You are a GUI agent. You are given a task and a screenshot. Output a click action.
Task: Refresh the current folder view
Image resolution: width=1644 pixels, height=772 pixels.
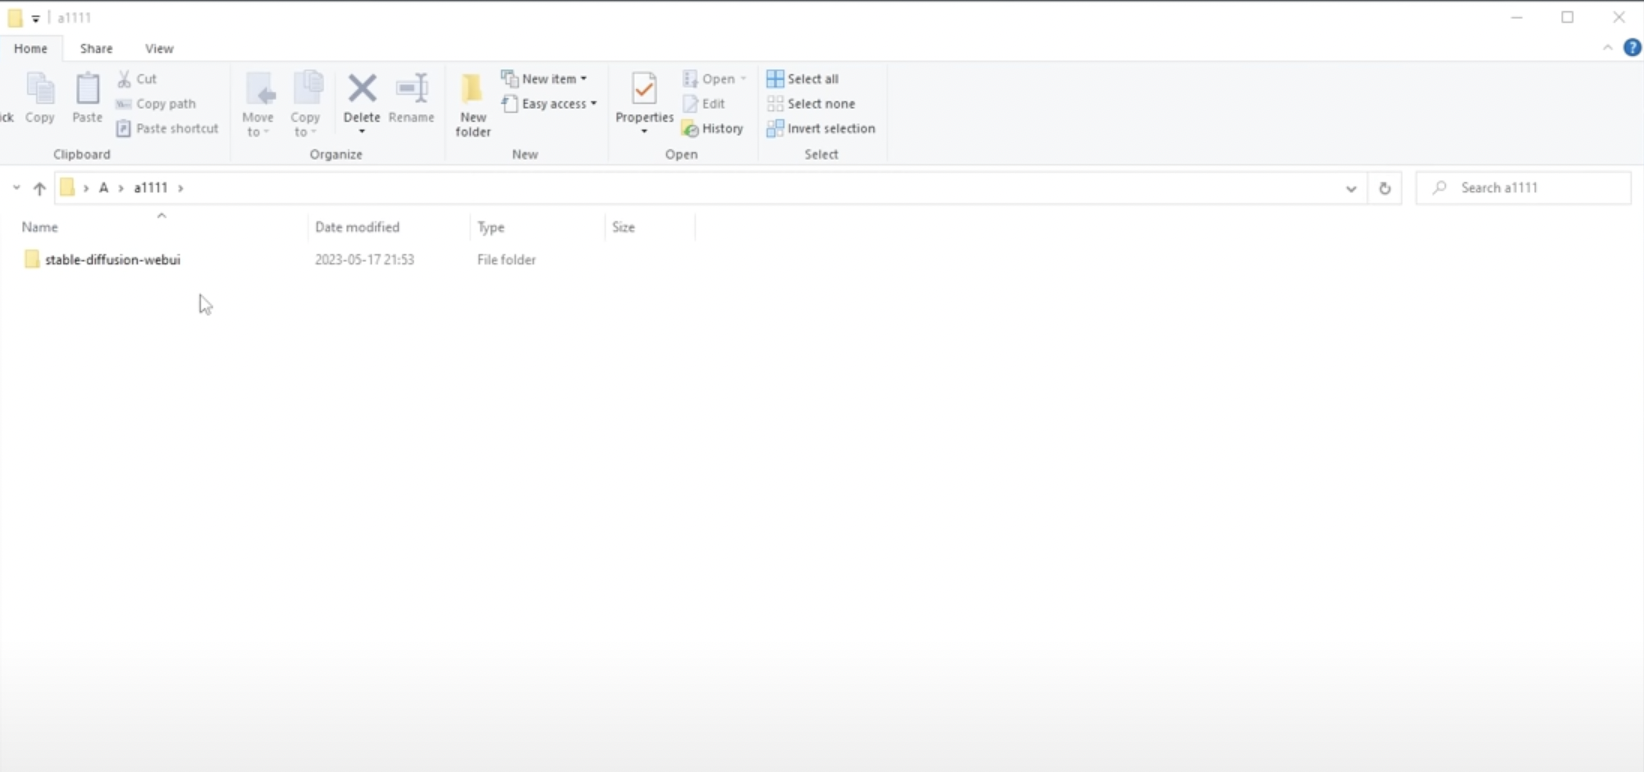[x=1385, y=188]
